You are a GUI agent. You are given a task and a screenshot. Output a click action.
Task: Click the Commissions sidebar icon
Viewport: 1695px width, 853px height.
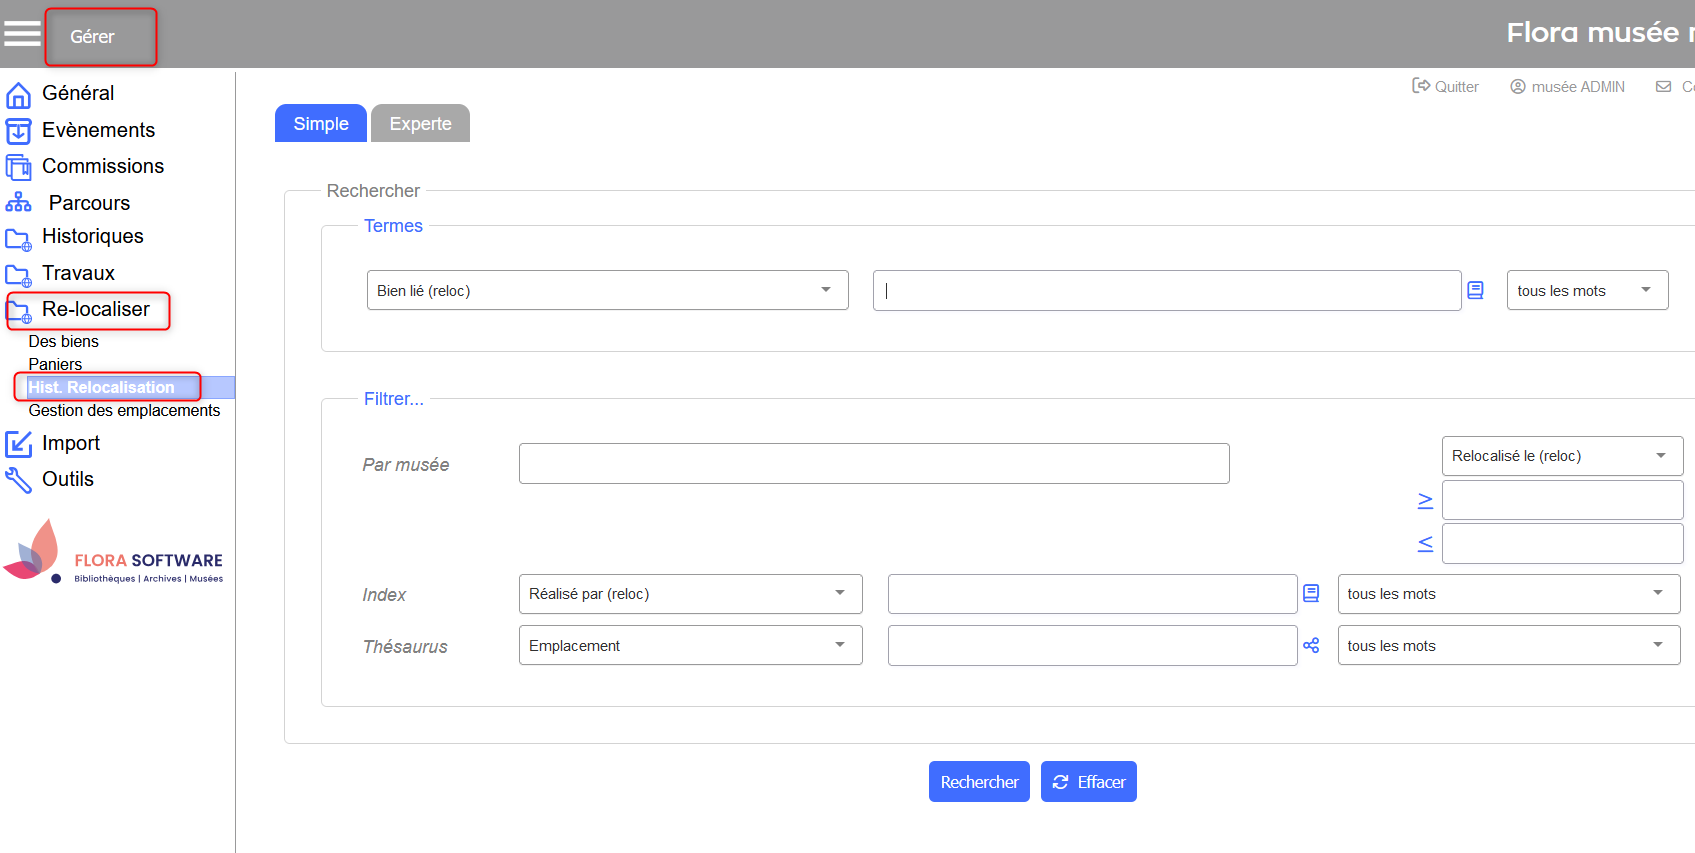(18, 167)
